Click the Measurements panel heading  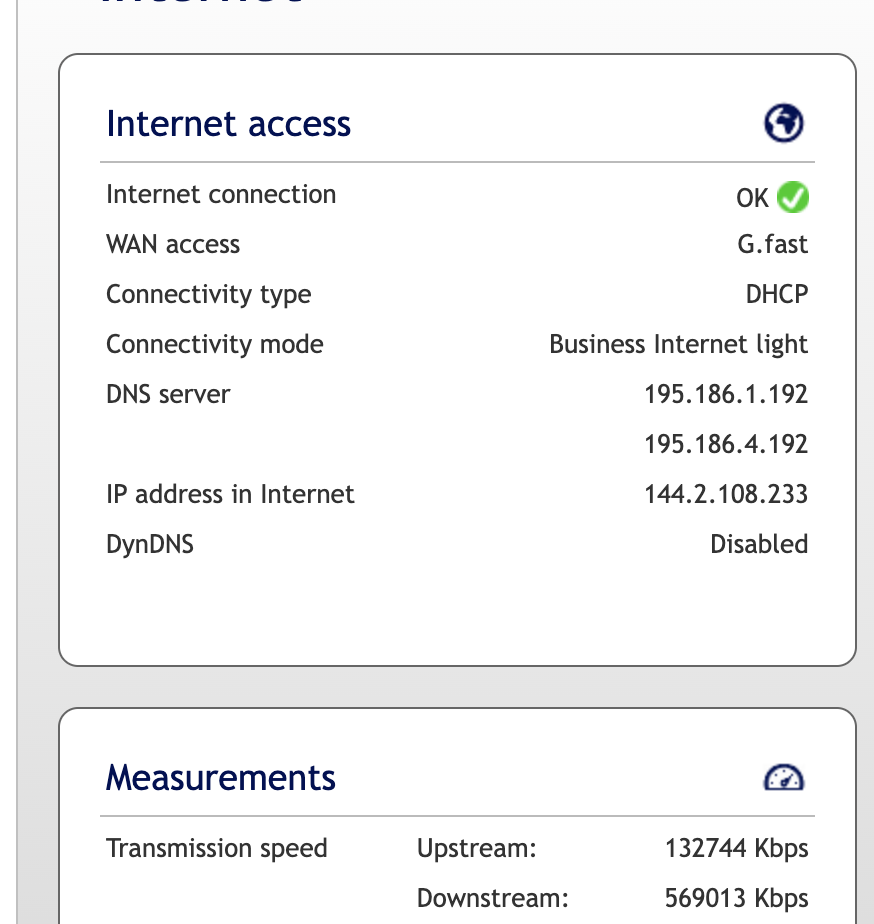(x=221, y=777)
